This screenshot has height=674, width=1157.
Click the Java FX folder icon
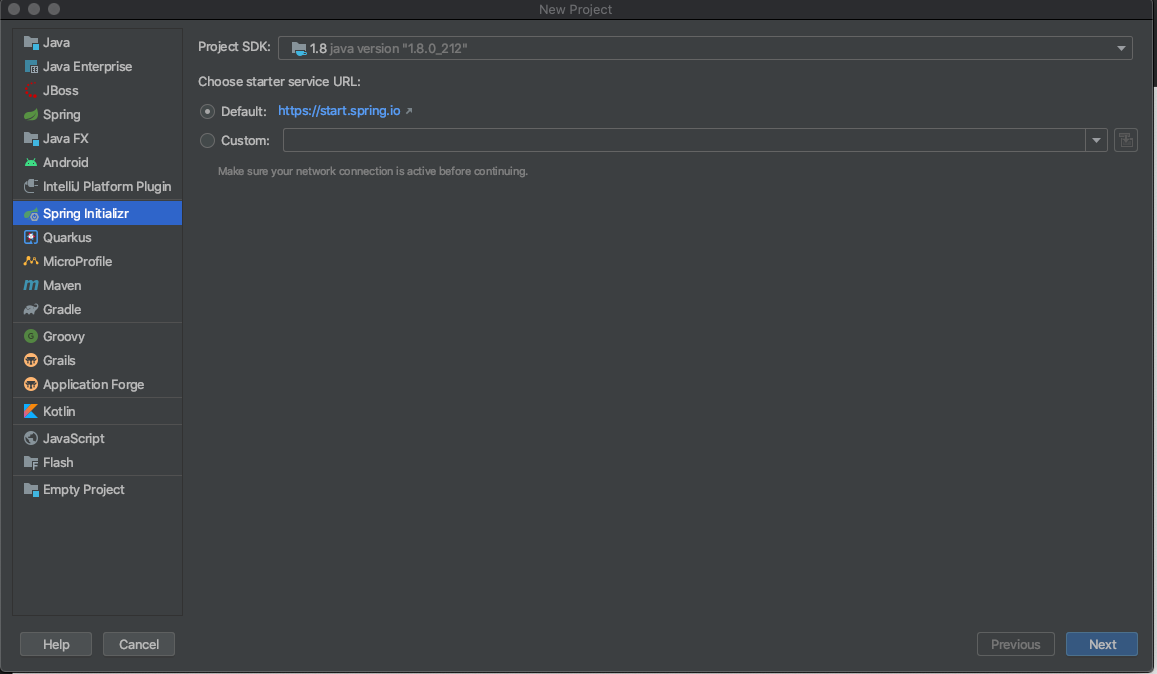(x=31, y=139)
